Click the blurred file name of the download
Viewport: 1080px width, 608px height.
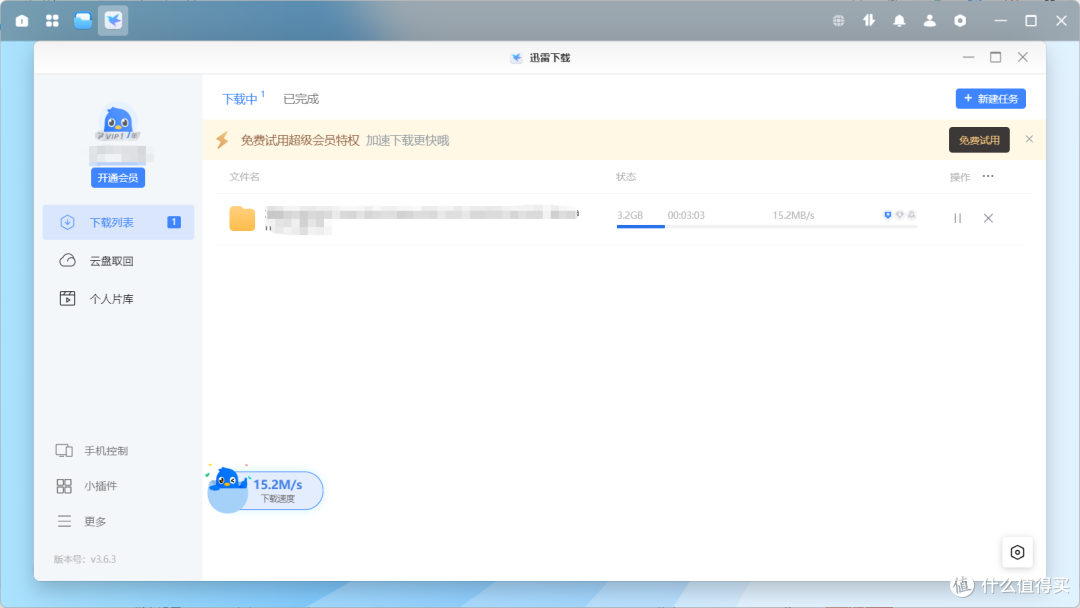[x=422, y=219]
